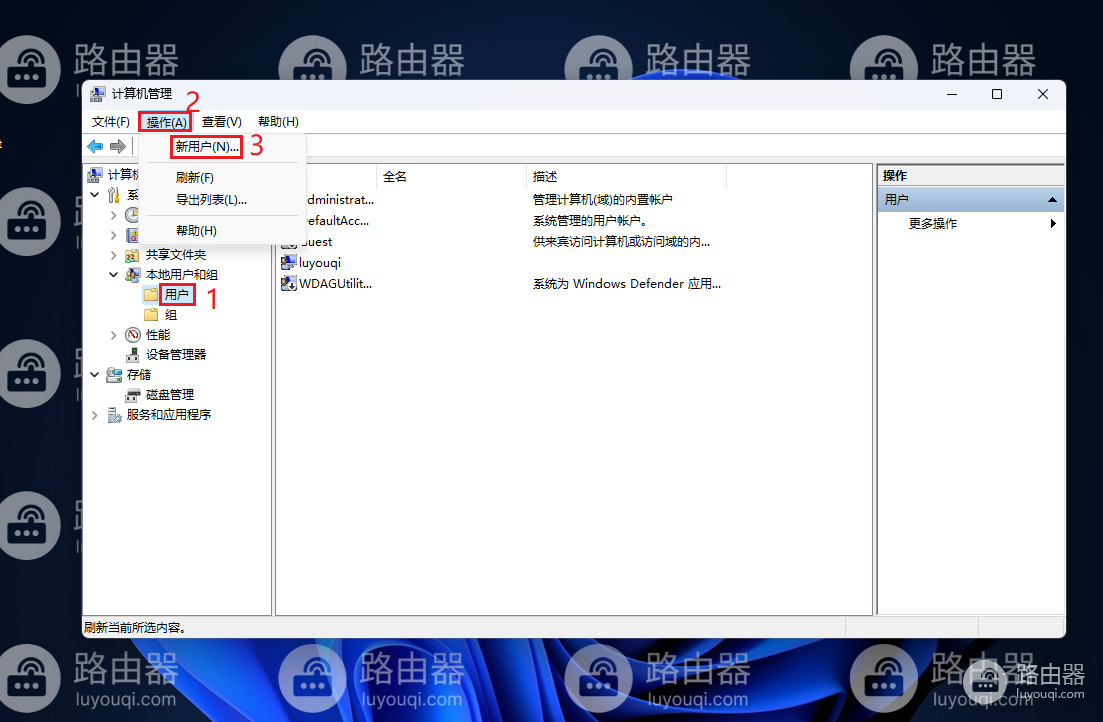The width and height of the screenshot is (1103, 722).
Task: Click the 用户 folder icon in tree
Action: click(x=151, y=294)
